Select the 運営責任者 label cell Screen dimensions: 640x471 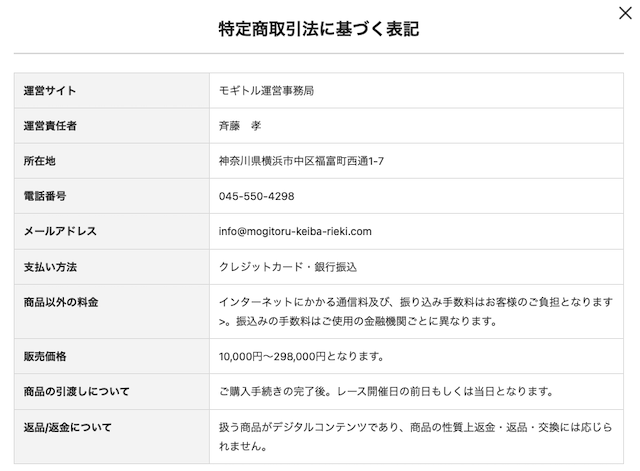tap(112, 126)
